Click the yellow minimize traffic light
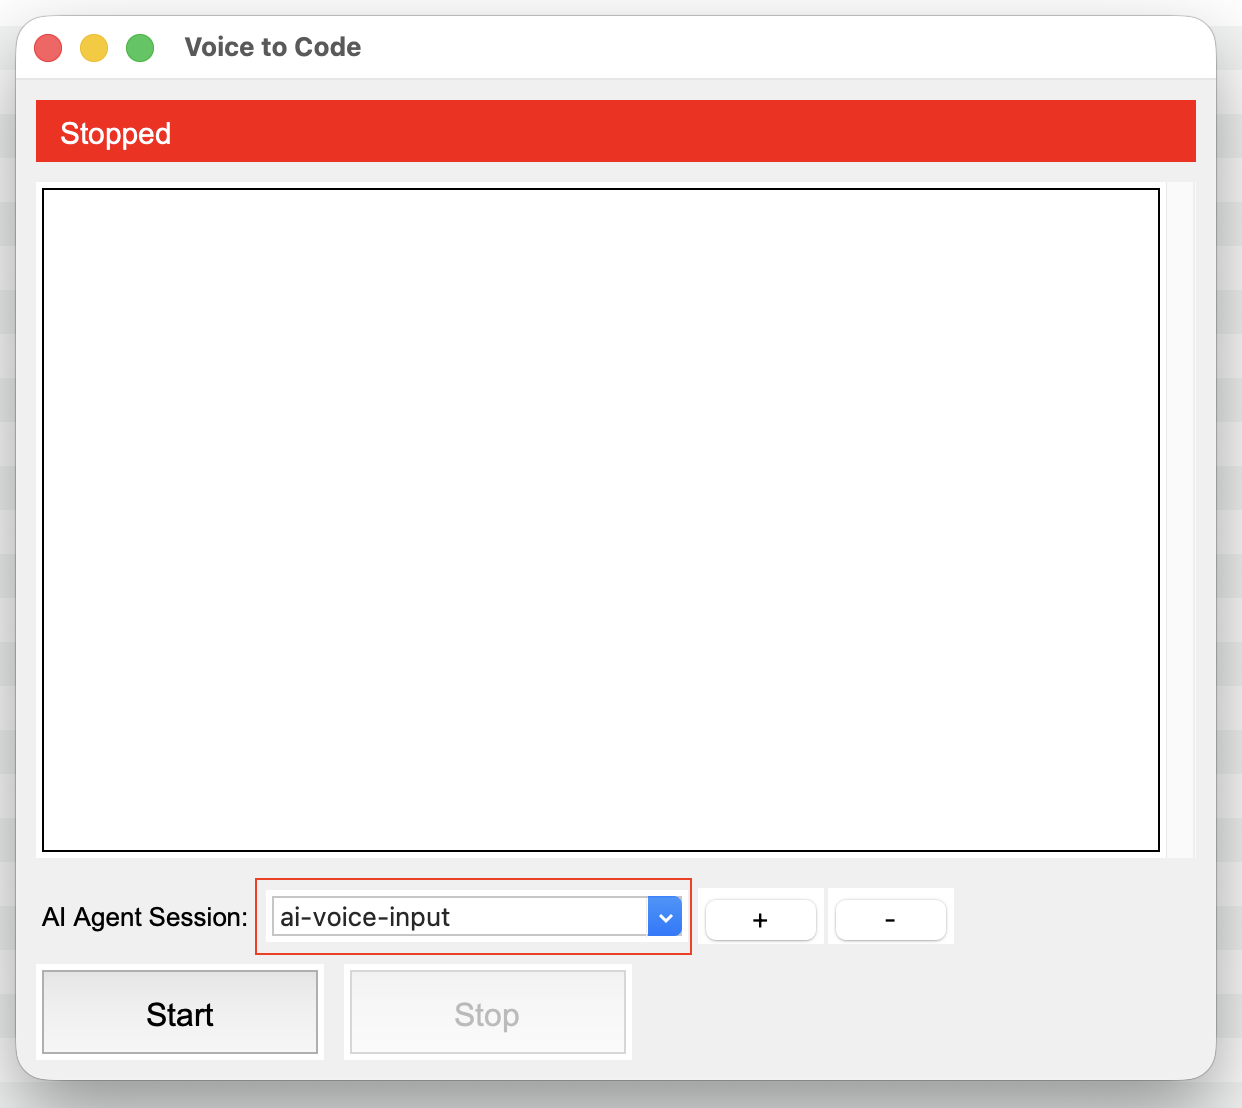 point(93,47)
